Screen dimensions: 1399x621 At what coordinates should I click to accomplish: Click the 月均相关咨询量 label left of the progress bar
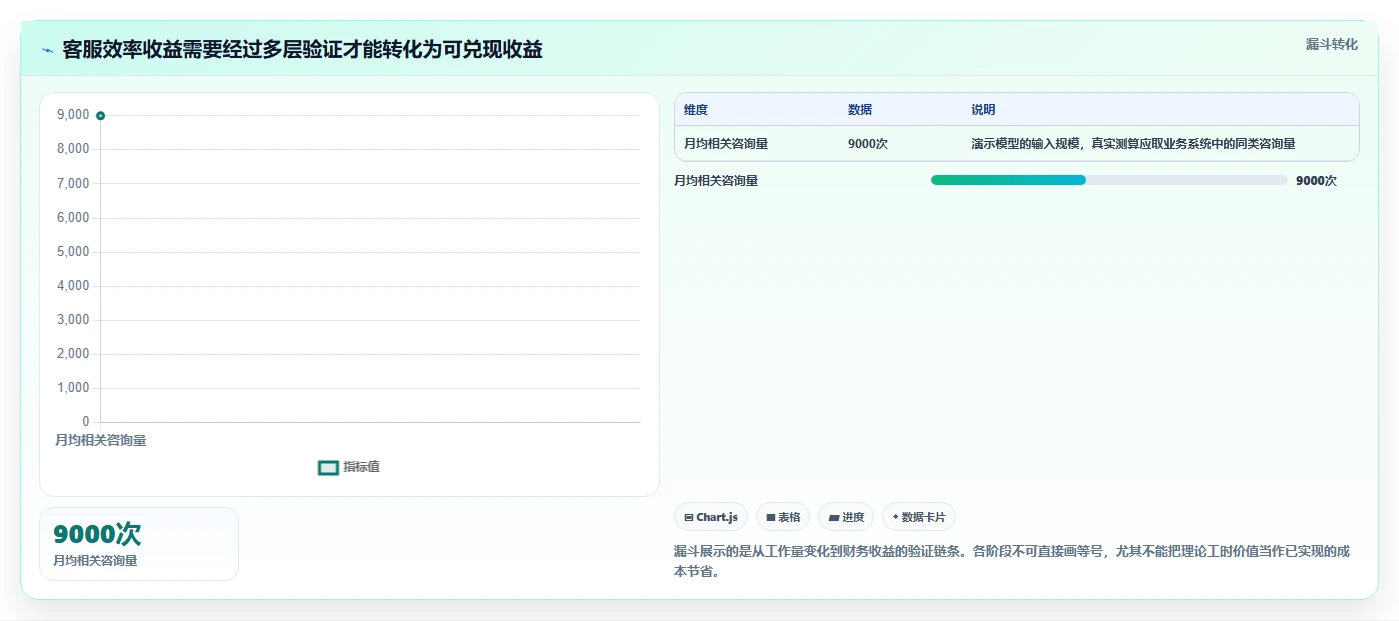716,181
